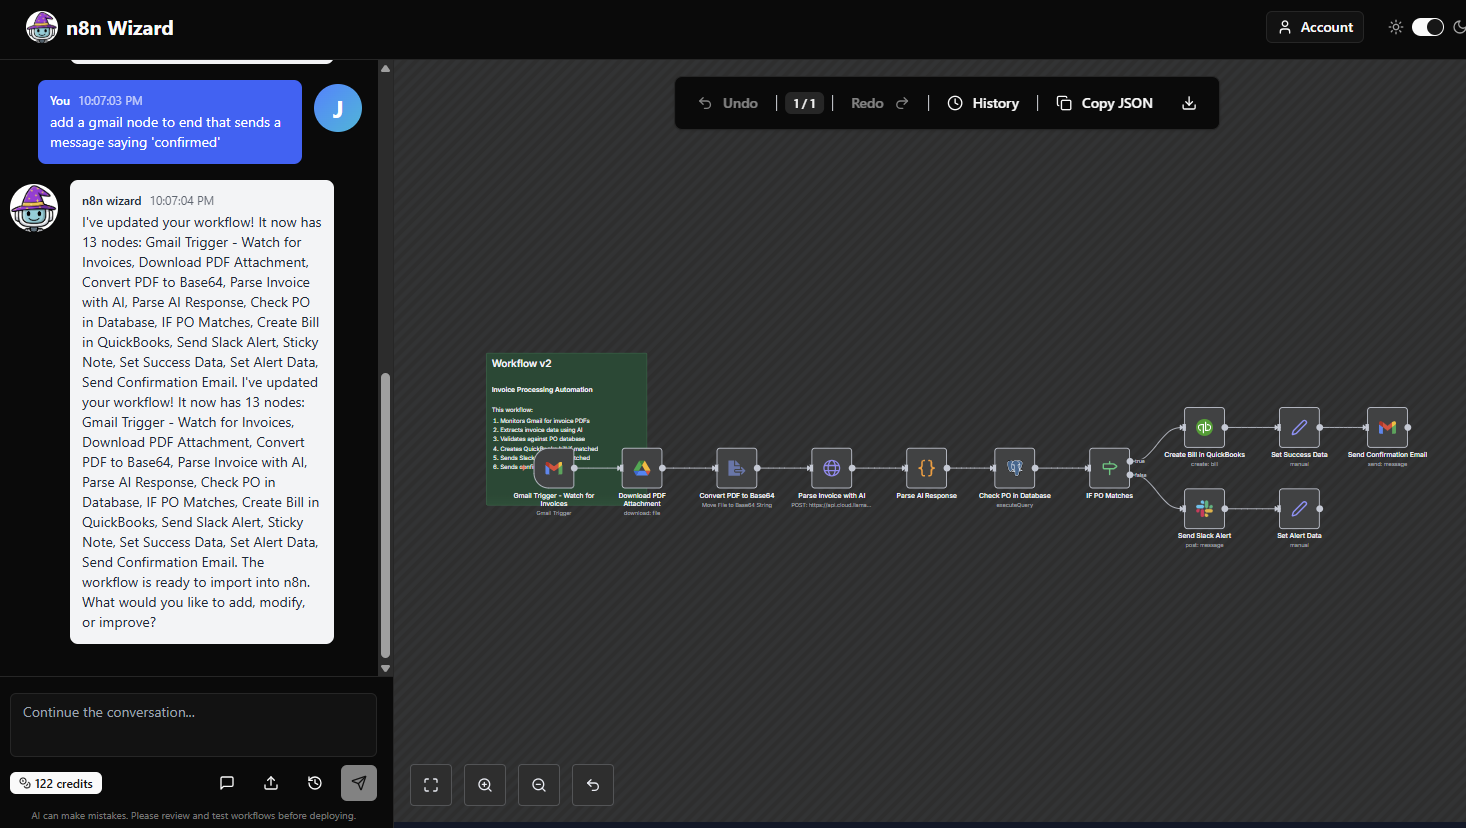Zoom in on the workflow canvas
The width and height of the screenshot is (1466, 828).
tap(484, 784)
